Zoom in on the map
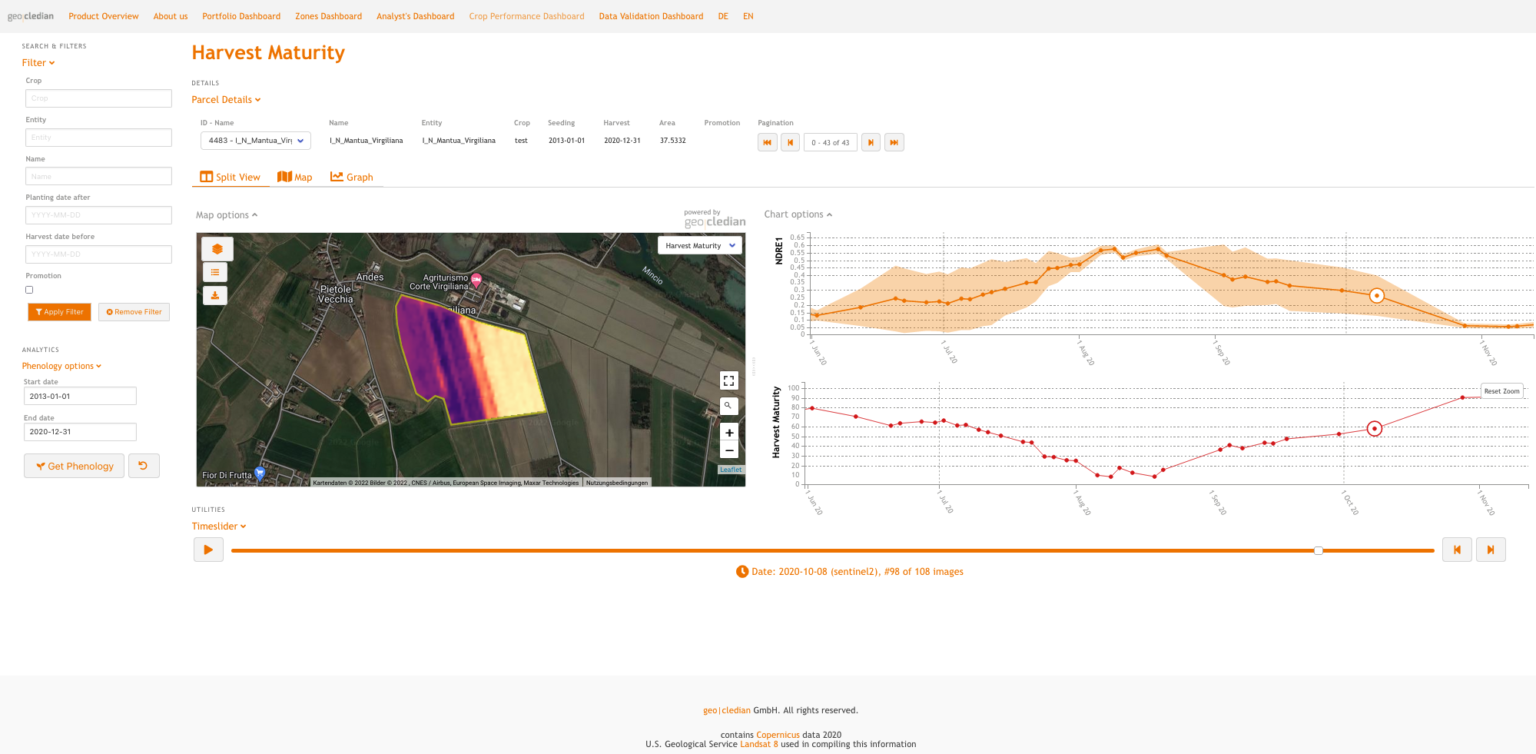Screen dimensions: 1536x754 click(x=728, y=432)
